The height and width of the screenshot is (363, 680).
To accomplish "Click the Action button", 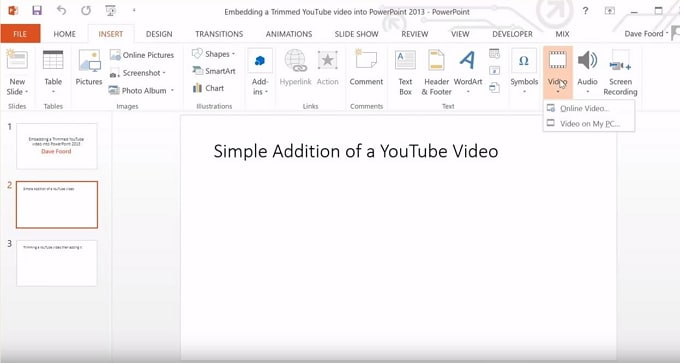I will [x=327, y=68].
